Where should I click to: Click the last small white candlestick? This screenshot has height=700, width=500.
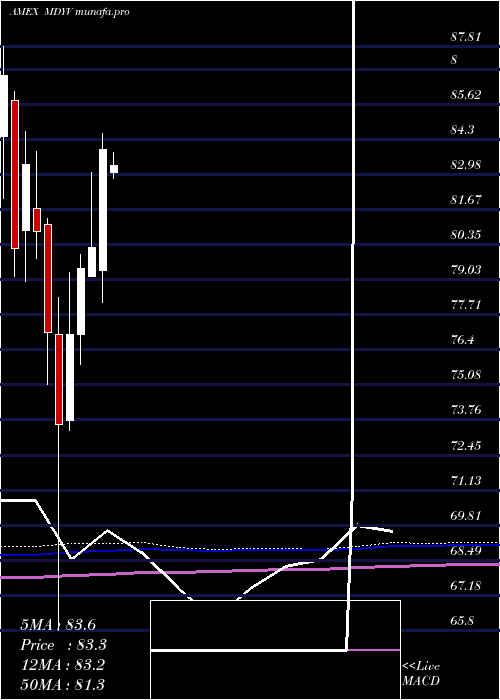(114, 169)
